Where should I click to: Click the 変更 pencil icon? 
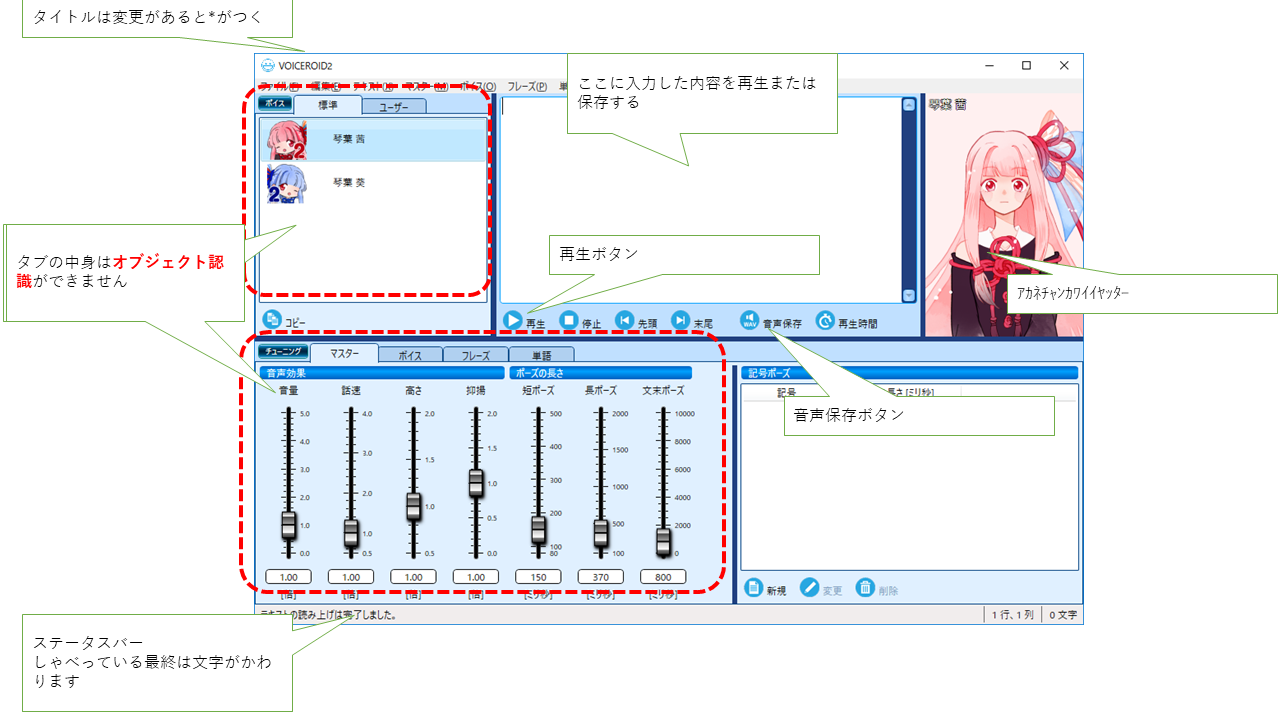pyautogui.click(x=812, y=590)
